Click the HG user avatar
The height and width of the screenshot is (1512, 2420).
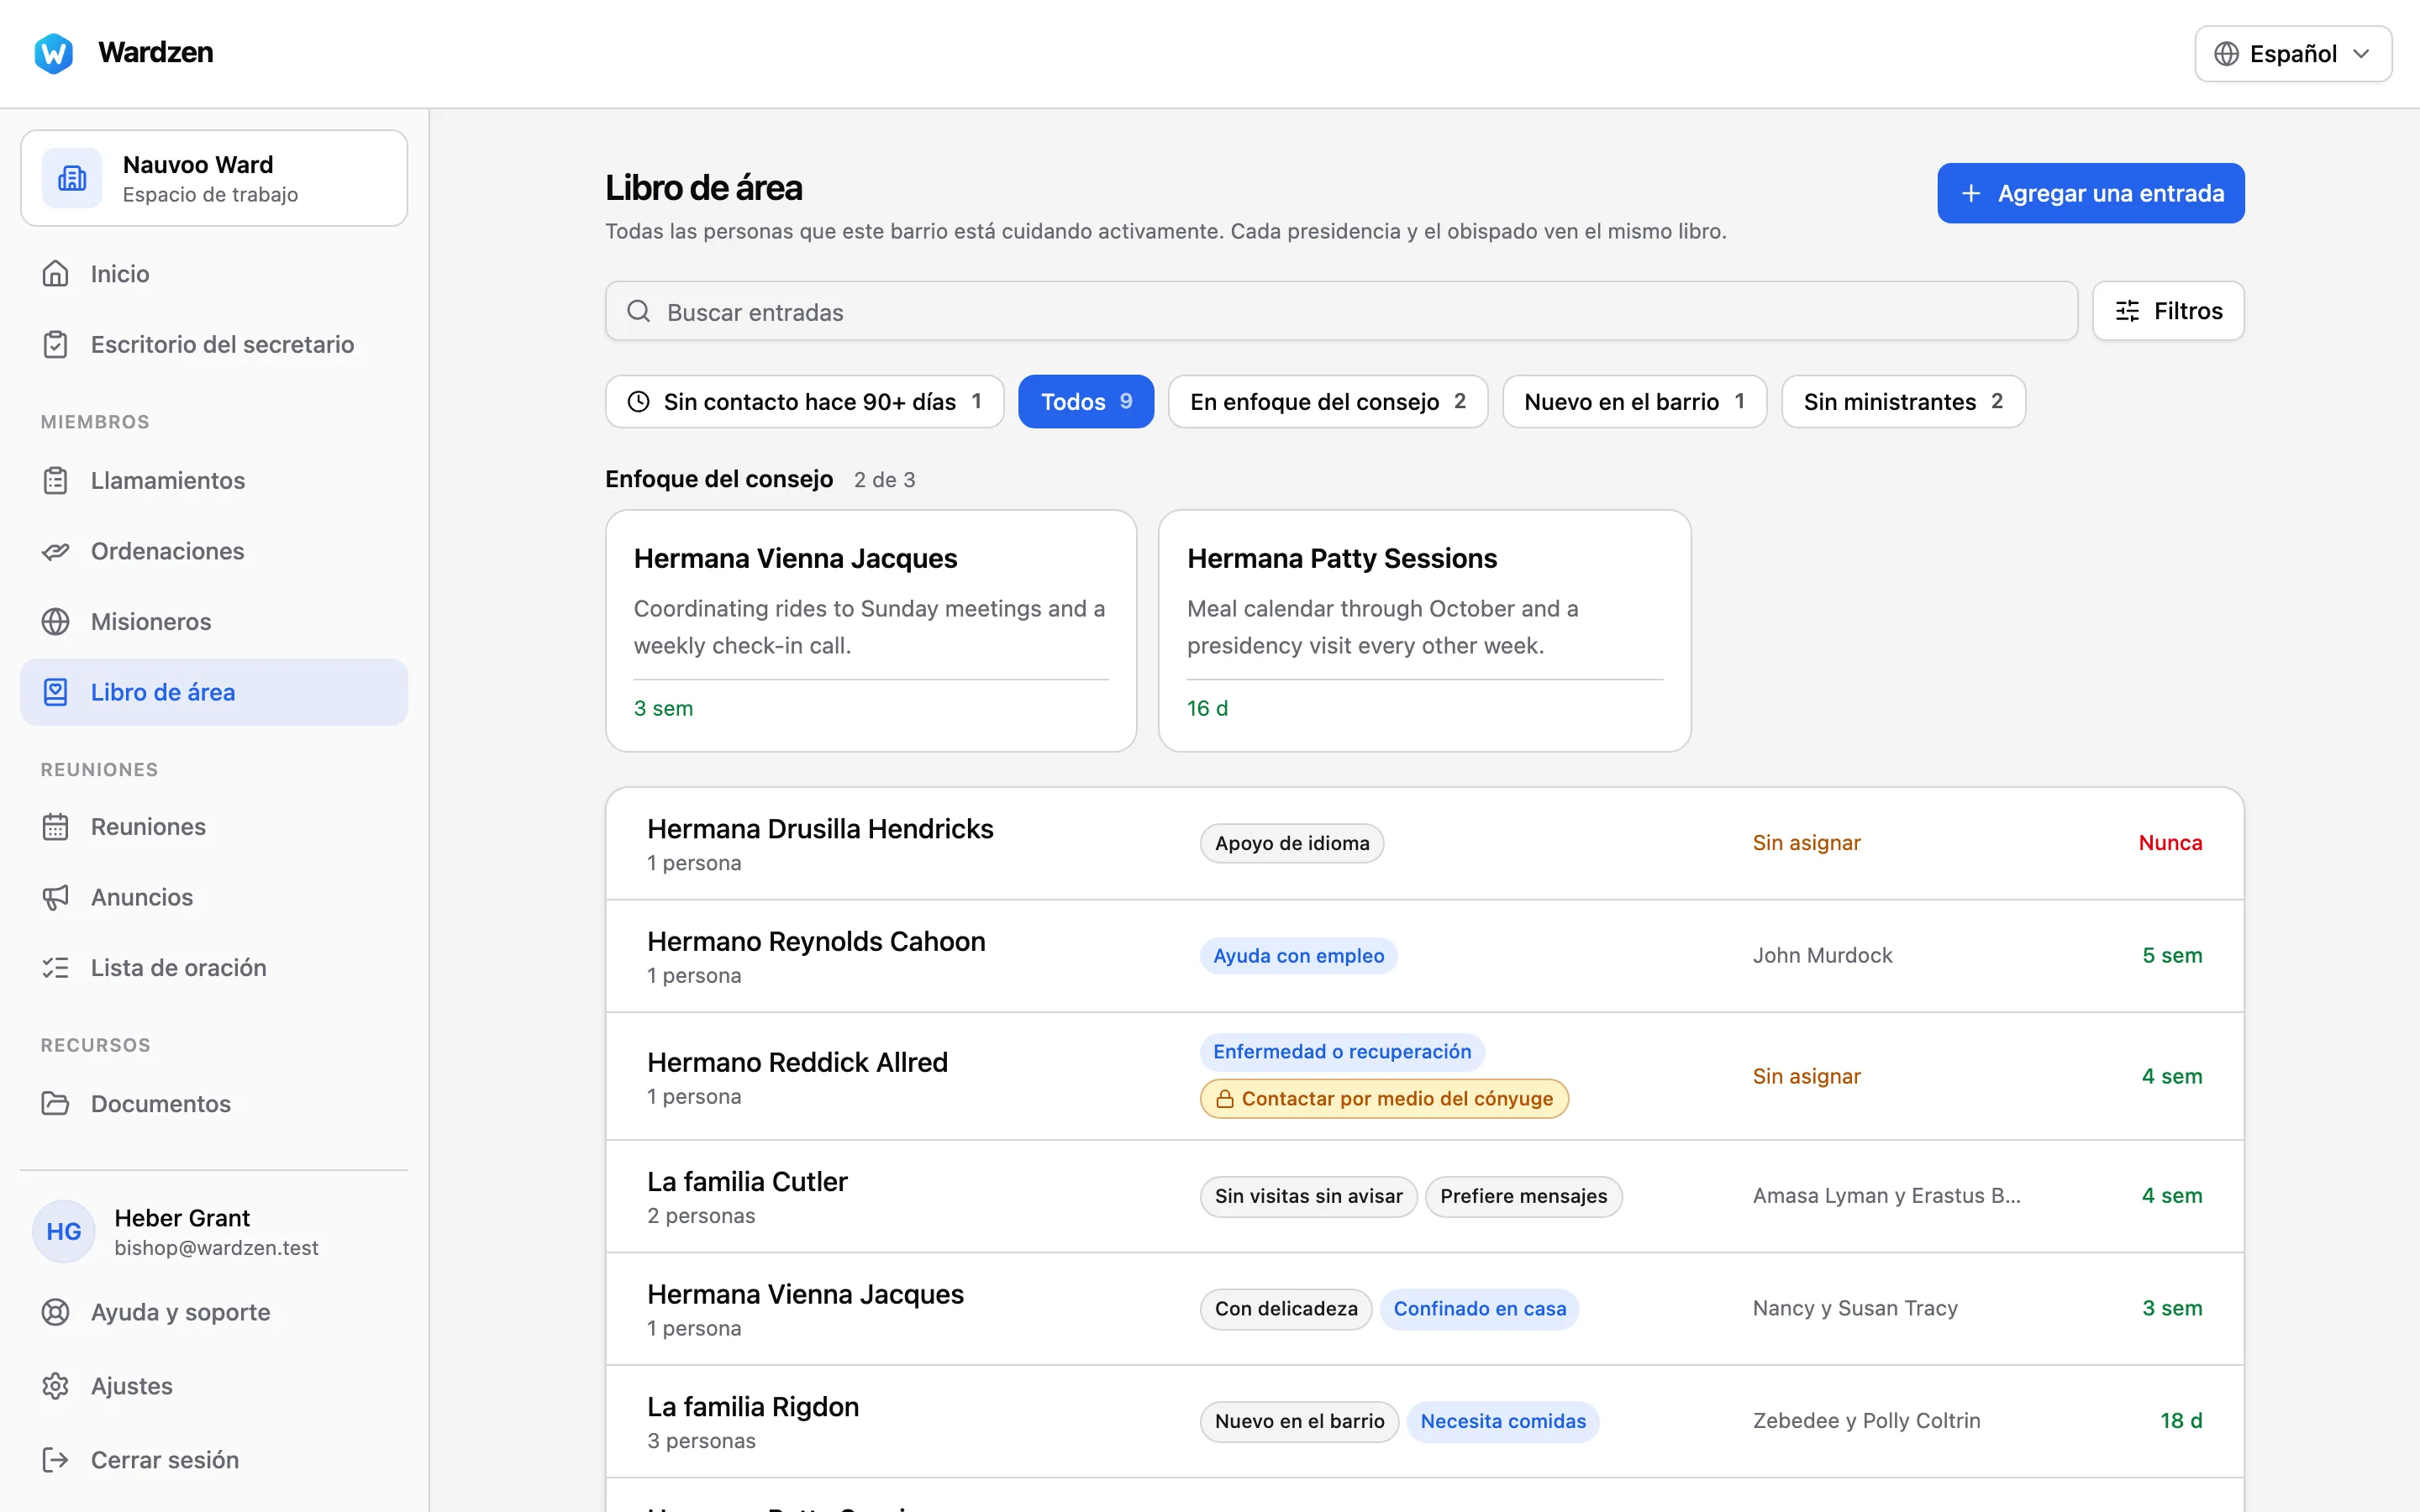64,1231
